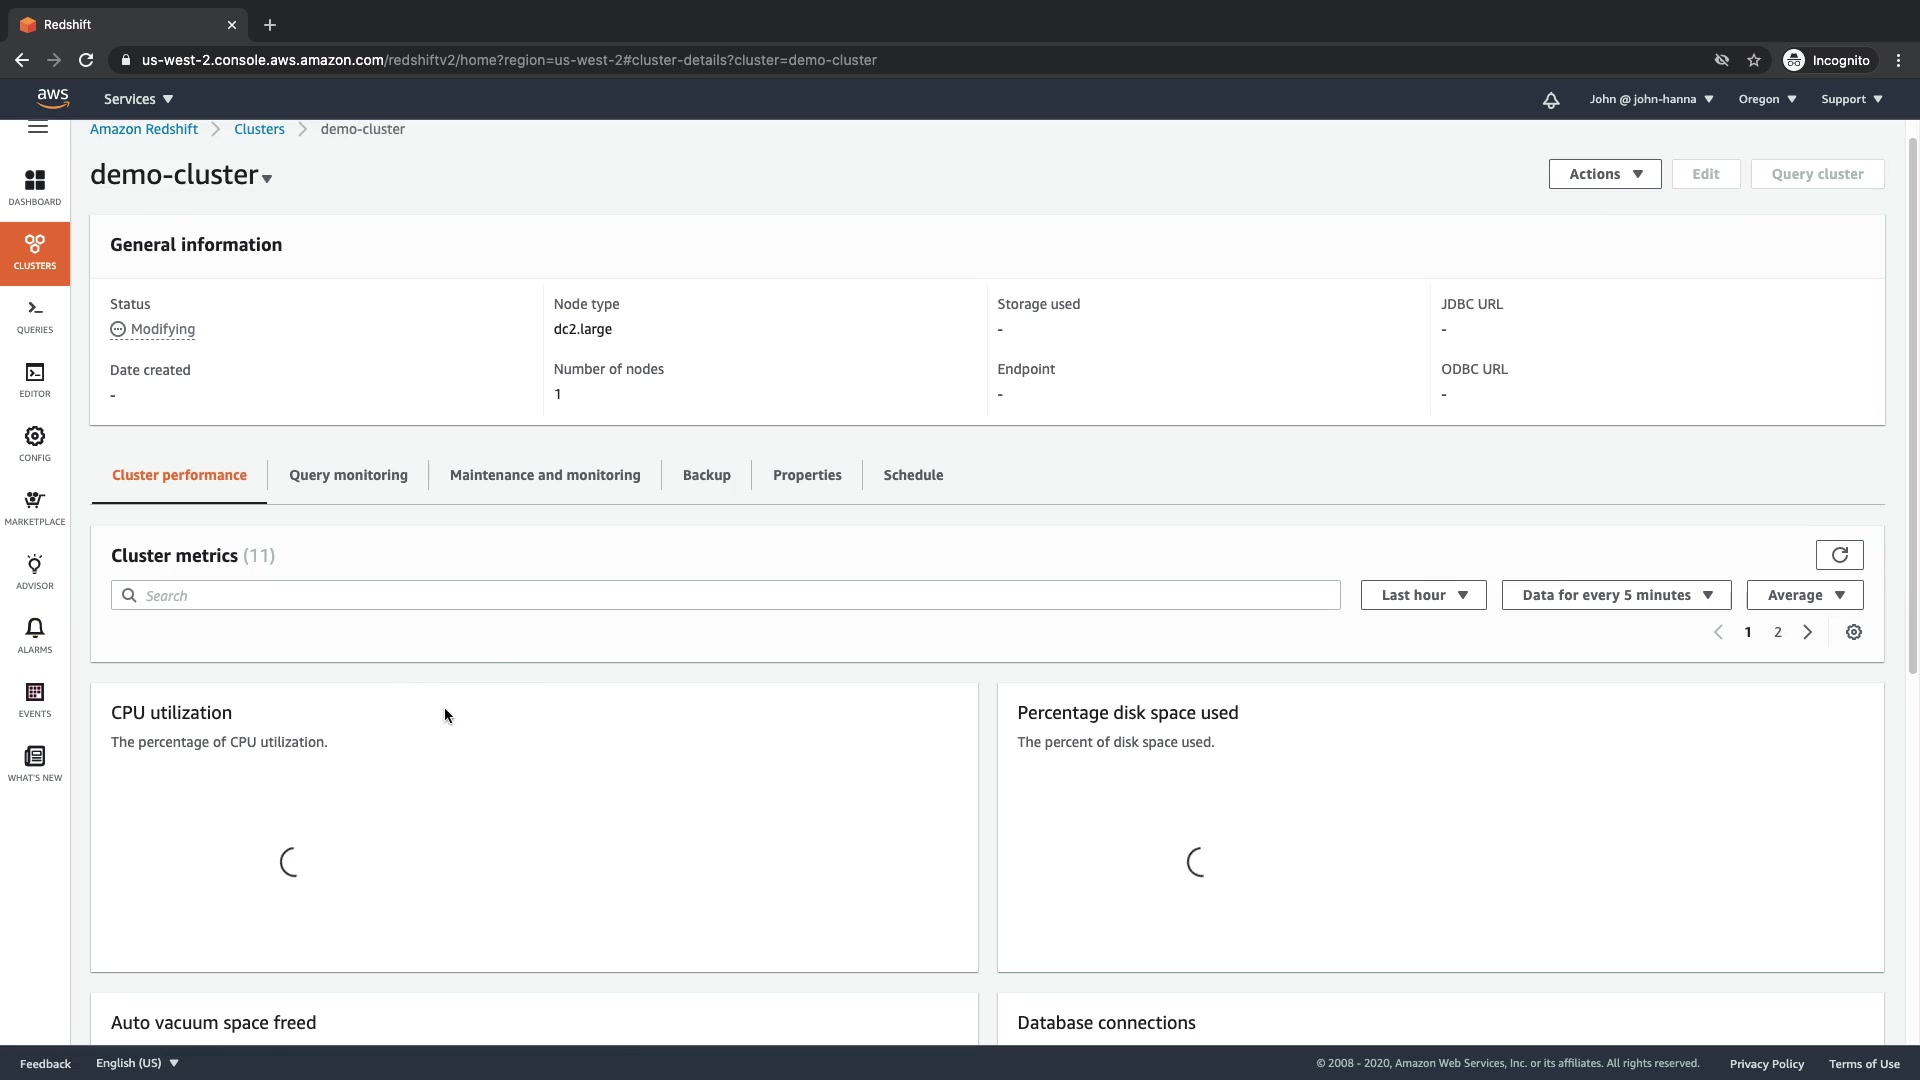Open the Average statistic dropdown
This screenshot has width=1920, height=1080.
(x=1804, y=595)
